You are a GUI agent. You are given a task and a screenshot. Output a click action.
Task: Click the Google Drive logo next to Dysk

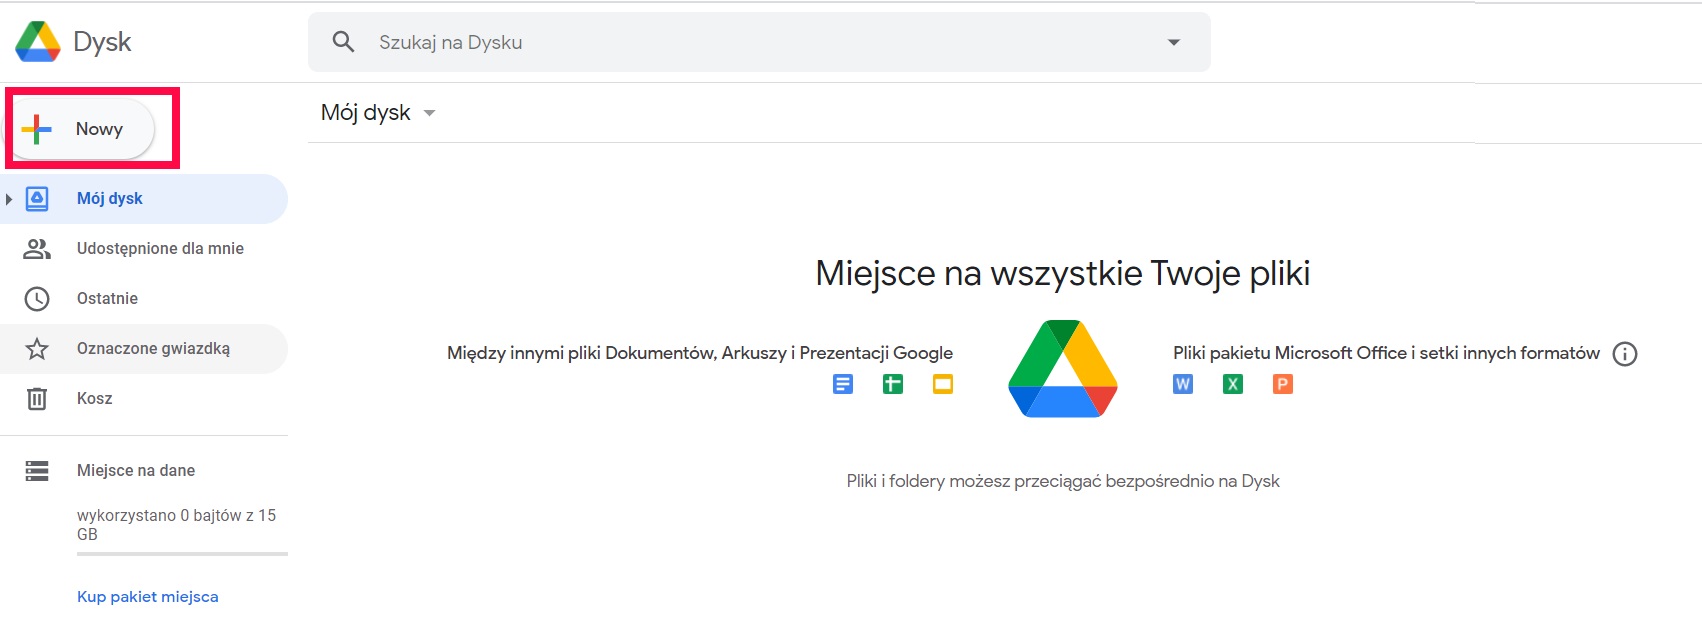pyautogui.click(x=38, y=42)
